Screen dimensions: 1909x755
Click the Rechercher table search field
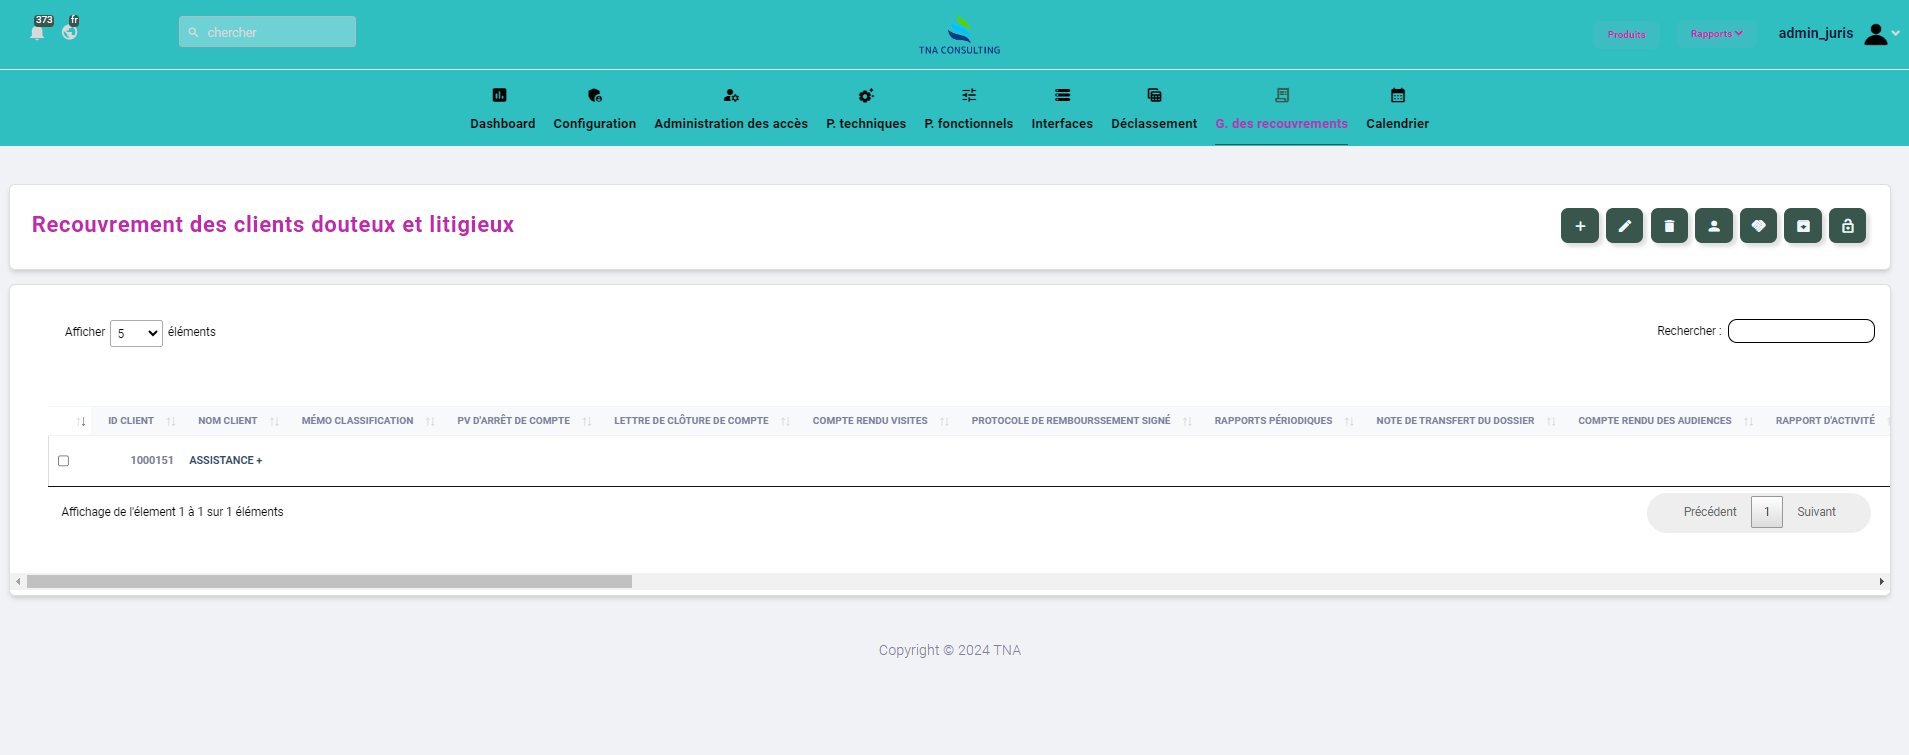point(1800,331)
